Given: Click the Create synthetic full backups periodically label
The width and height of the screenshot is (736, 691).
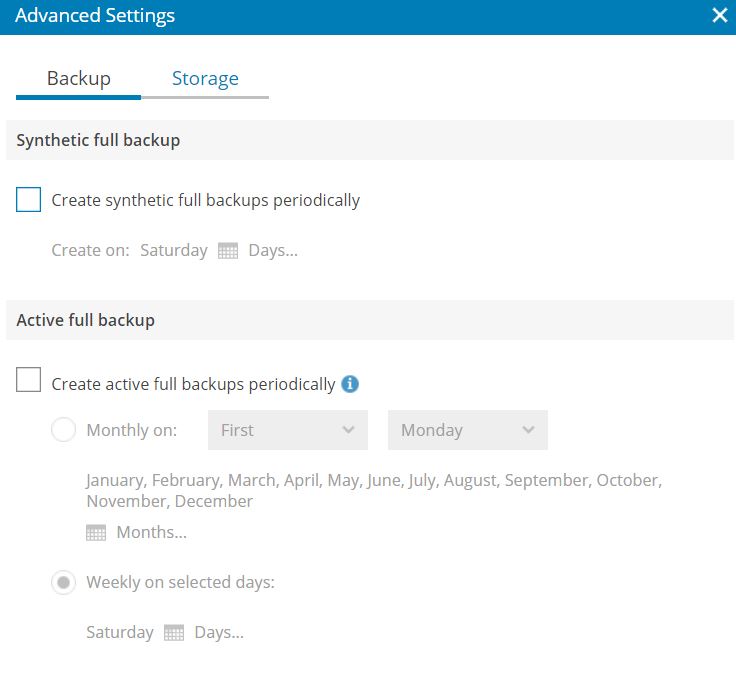Looking at the screenshot, I should 206,200.
